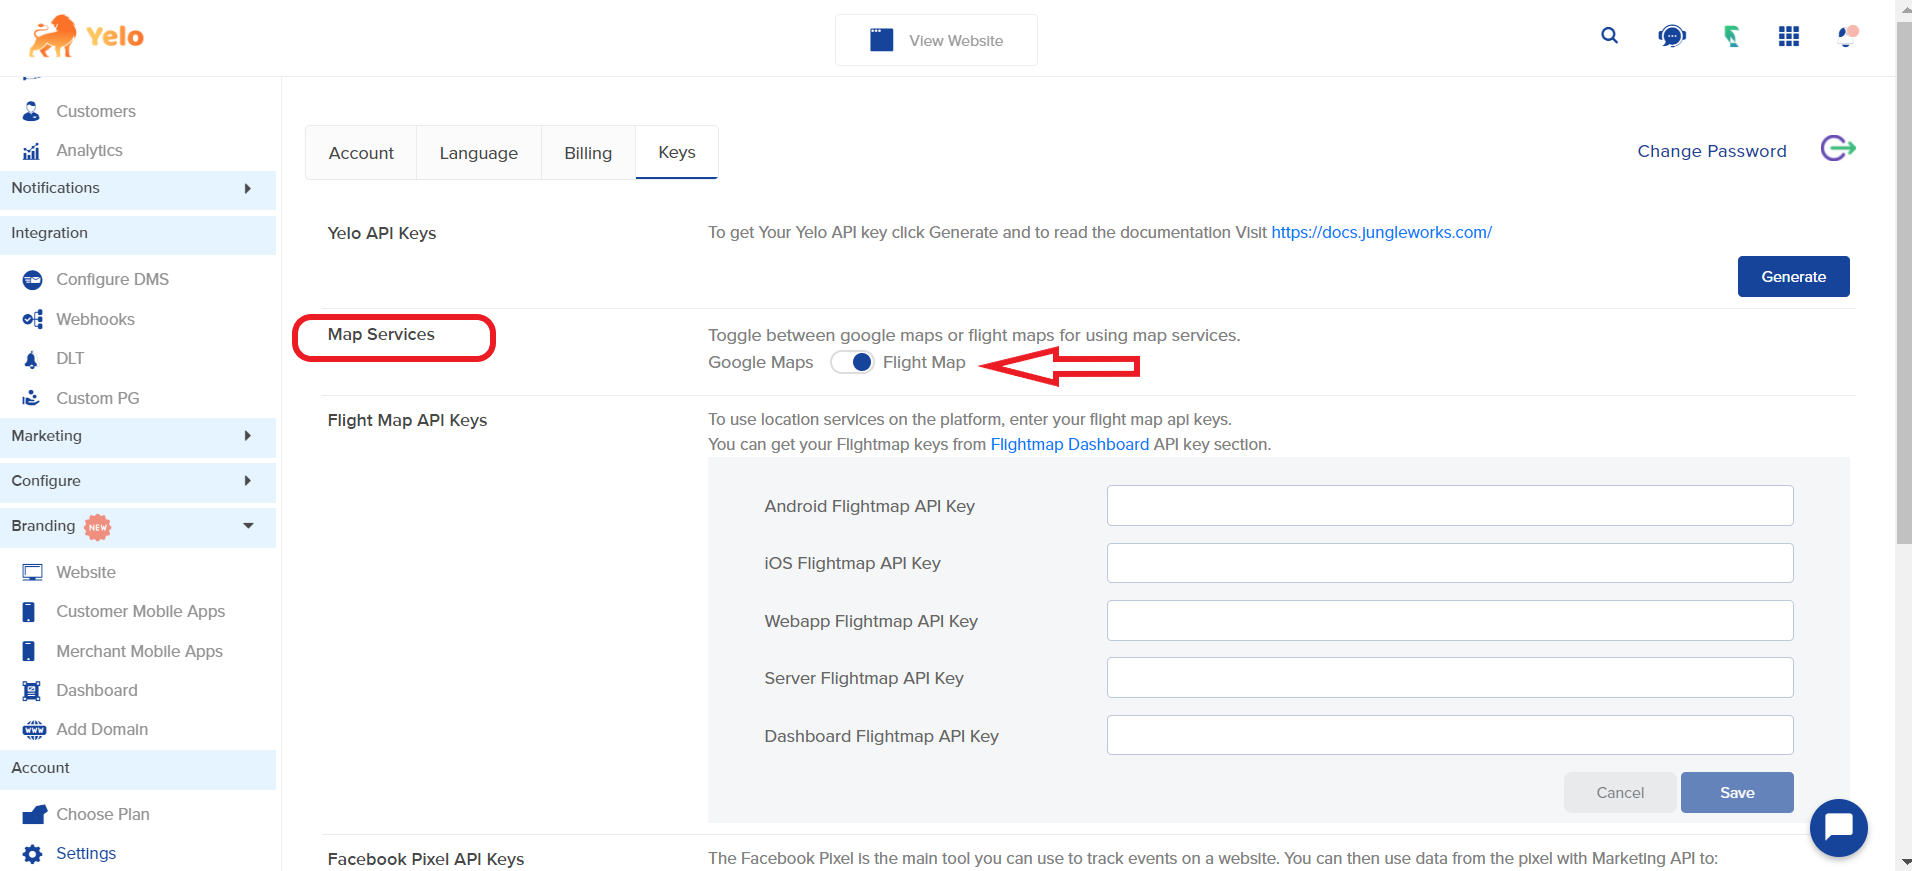Click the Generate button
This screenshot has height=871, width=1912.
coord(1793,277)
